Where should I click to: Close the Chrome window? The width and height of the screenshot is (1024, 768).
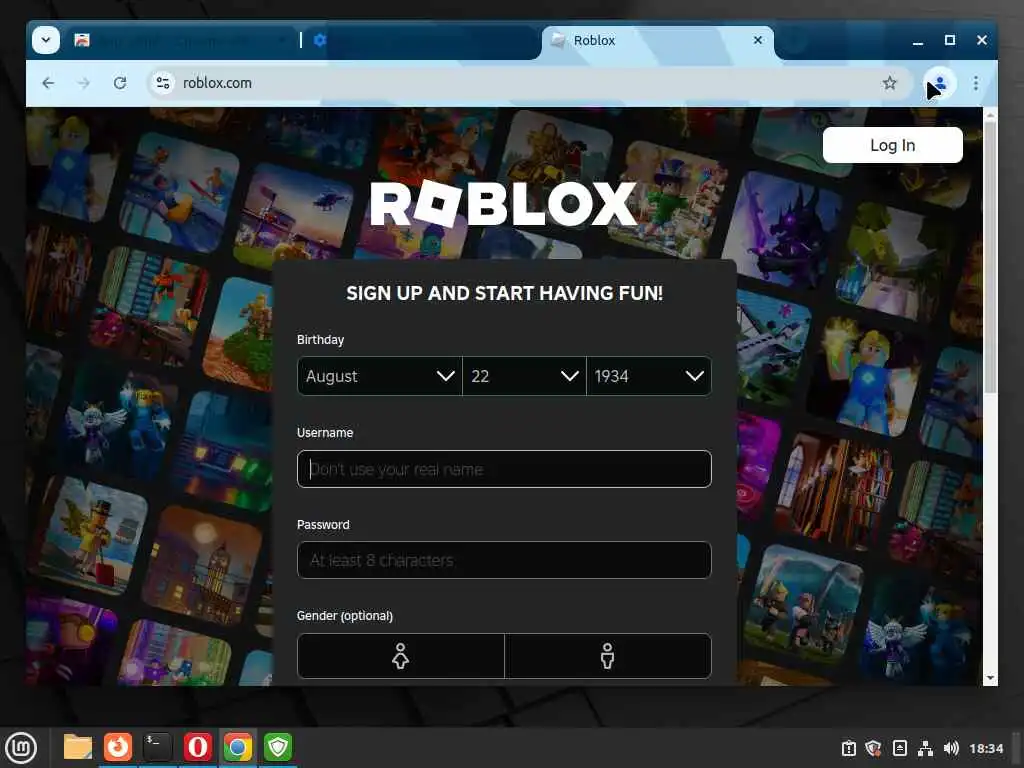coord(982,40)
